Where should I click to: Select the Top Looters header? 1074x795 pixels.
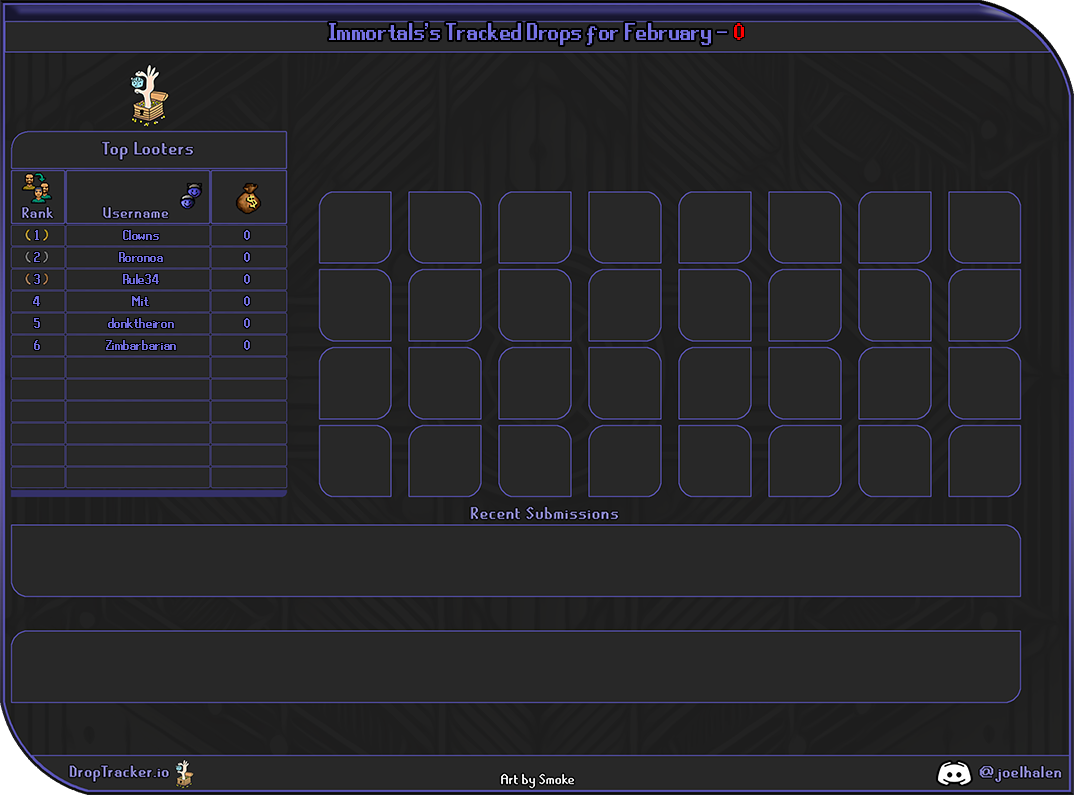point(148,150)
